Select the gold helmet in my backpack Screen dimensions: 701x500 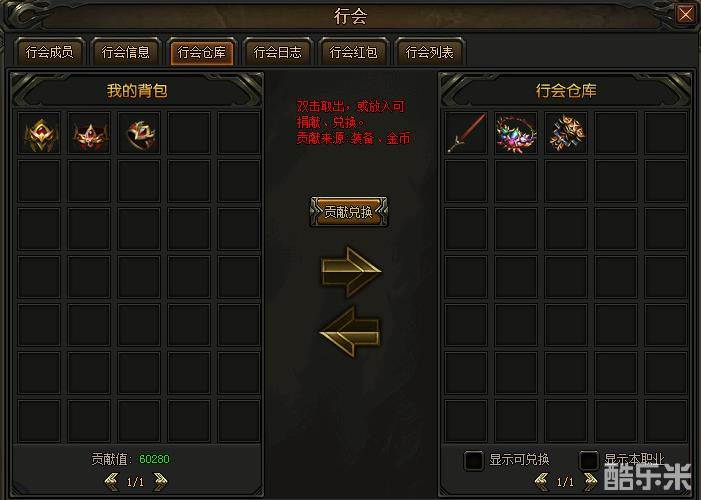pos(39,134)
